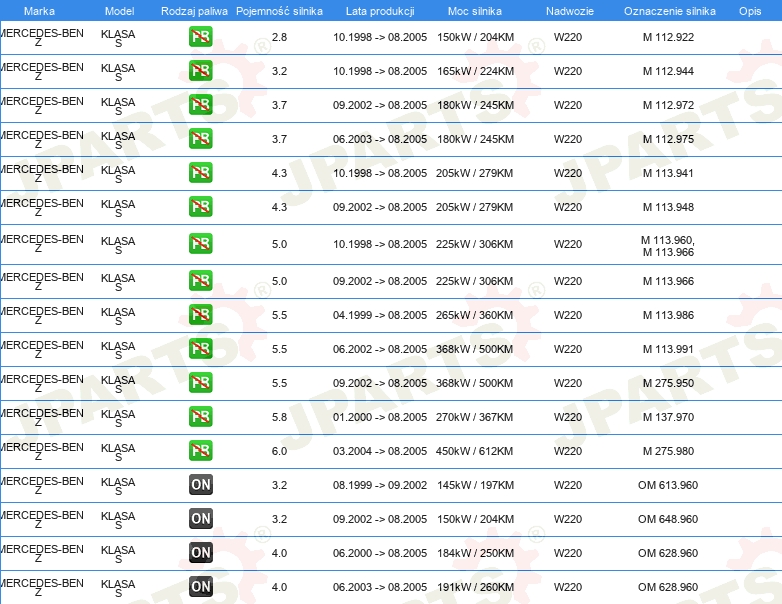Image resolution: width=782 pixels, height=604 pixels.
Task: Click power value 184kW / 250KM
Action: pyautogui.click(x=475, y=553)
